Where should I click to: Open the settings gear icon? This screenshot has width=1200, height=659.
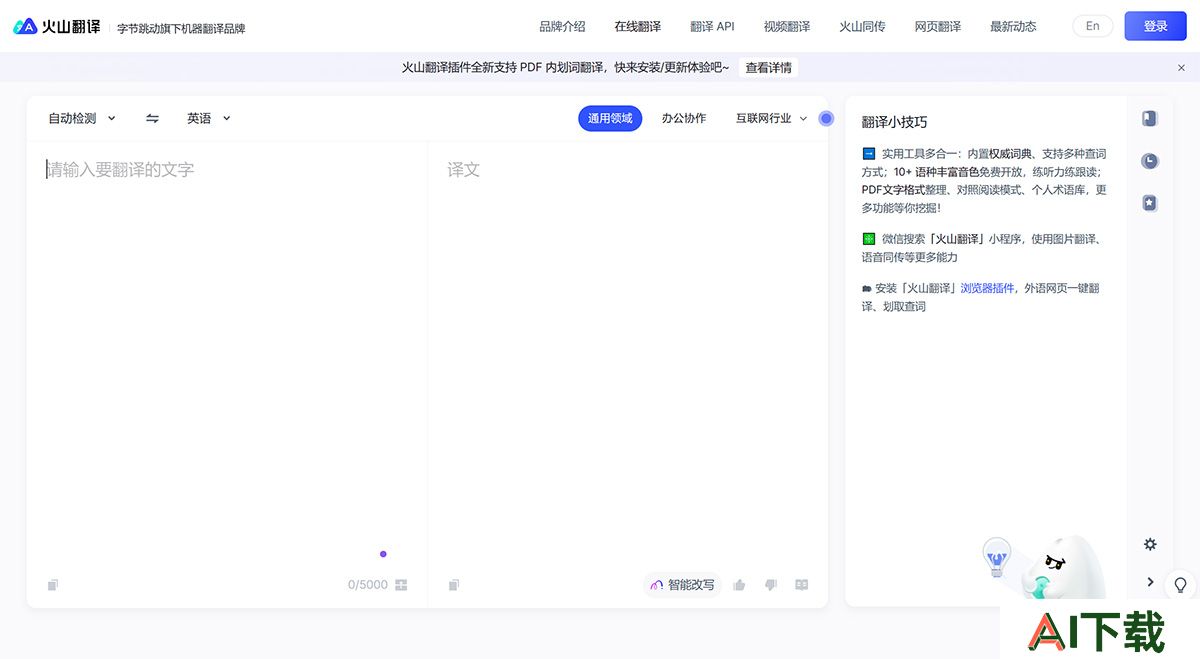(1150, 544)
